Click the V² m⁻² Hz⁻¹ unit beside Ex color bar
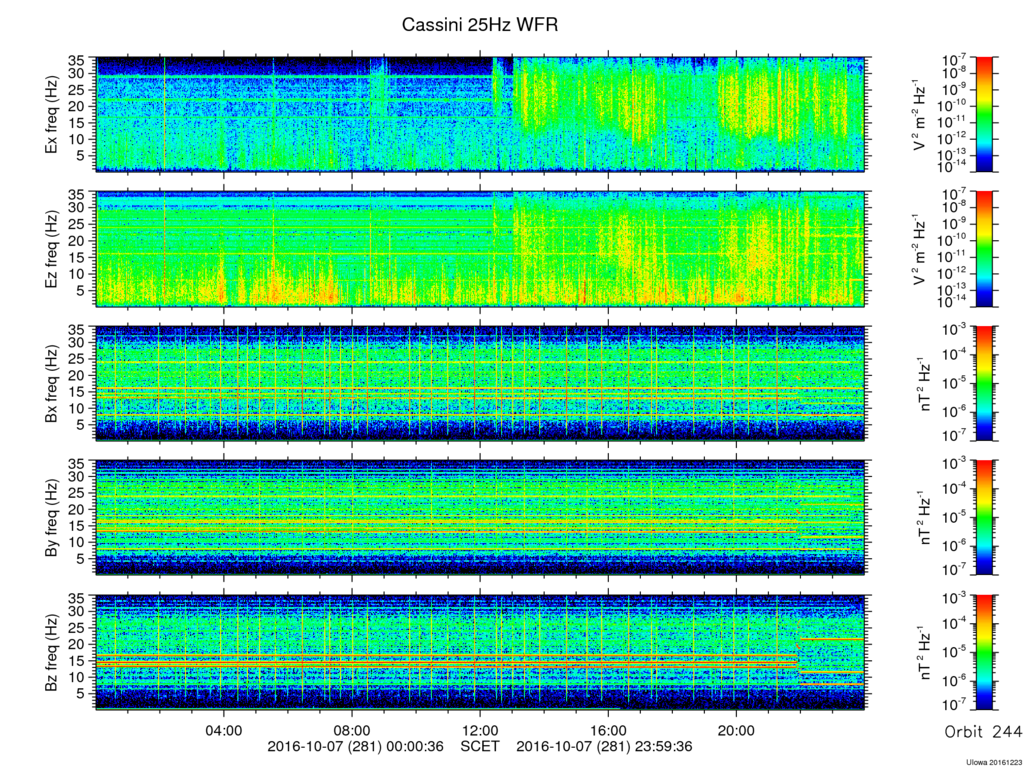 [x=920, y=115]
